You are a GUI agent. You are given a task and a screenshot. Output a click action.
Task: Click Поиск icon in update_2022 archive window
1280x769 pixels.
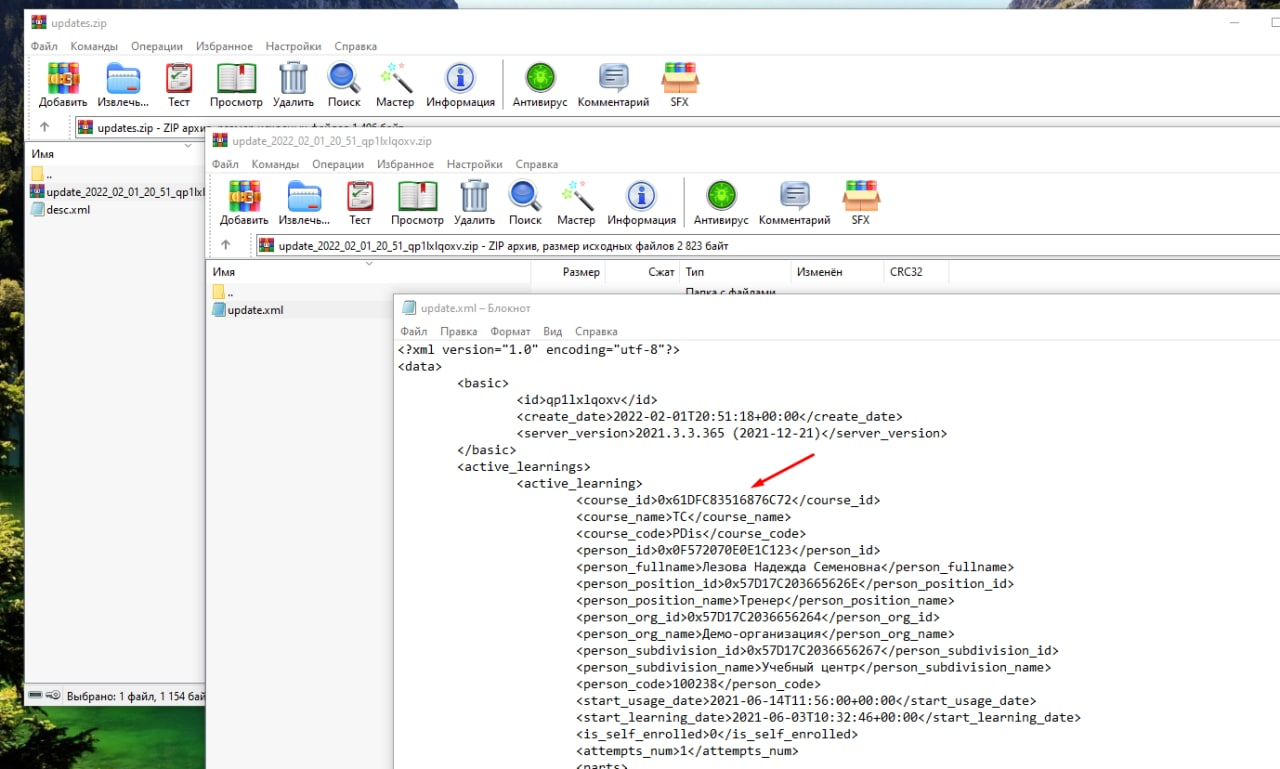point(525,195)
